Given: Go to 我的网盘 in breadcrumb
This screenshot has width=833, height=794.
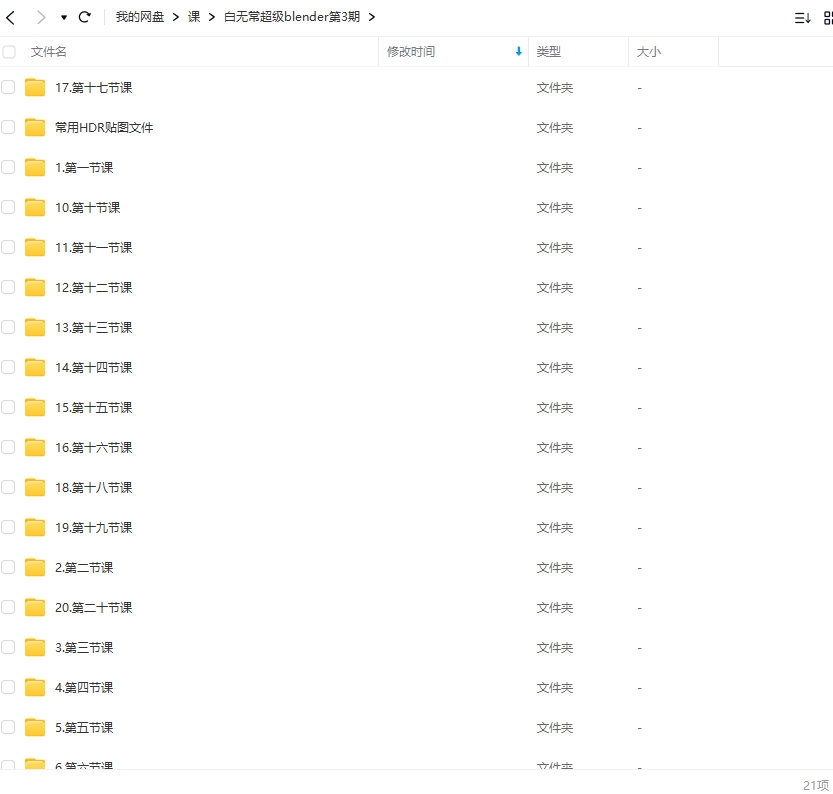Looking at the screenshot, I should click(139, 17).
